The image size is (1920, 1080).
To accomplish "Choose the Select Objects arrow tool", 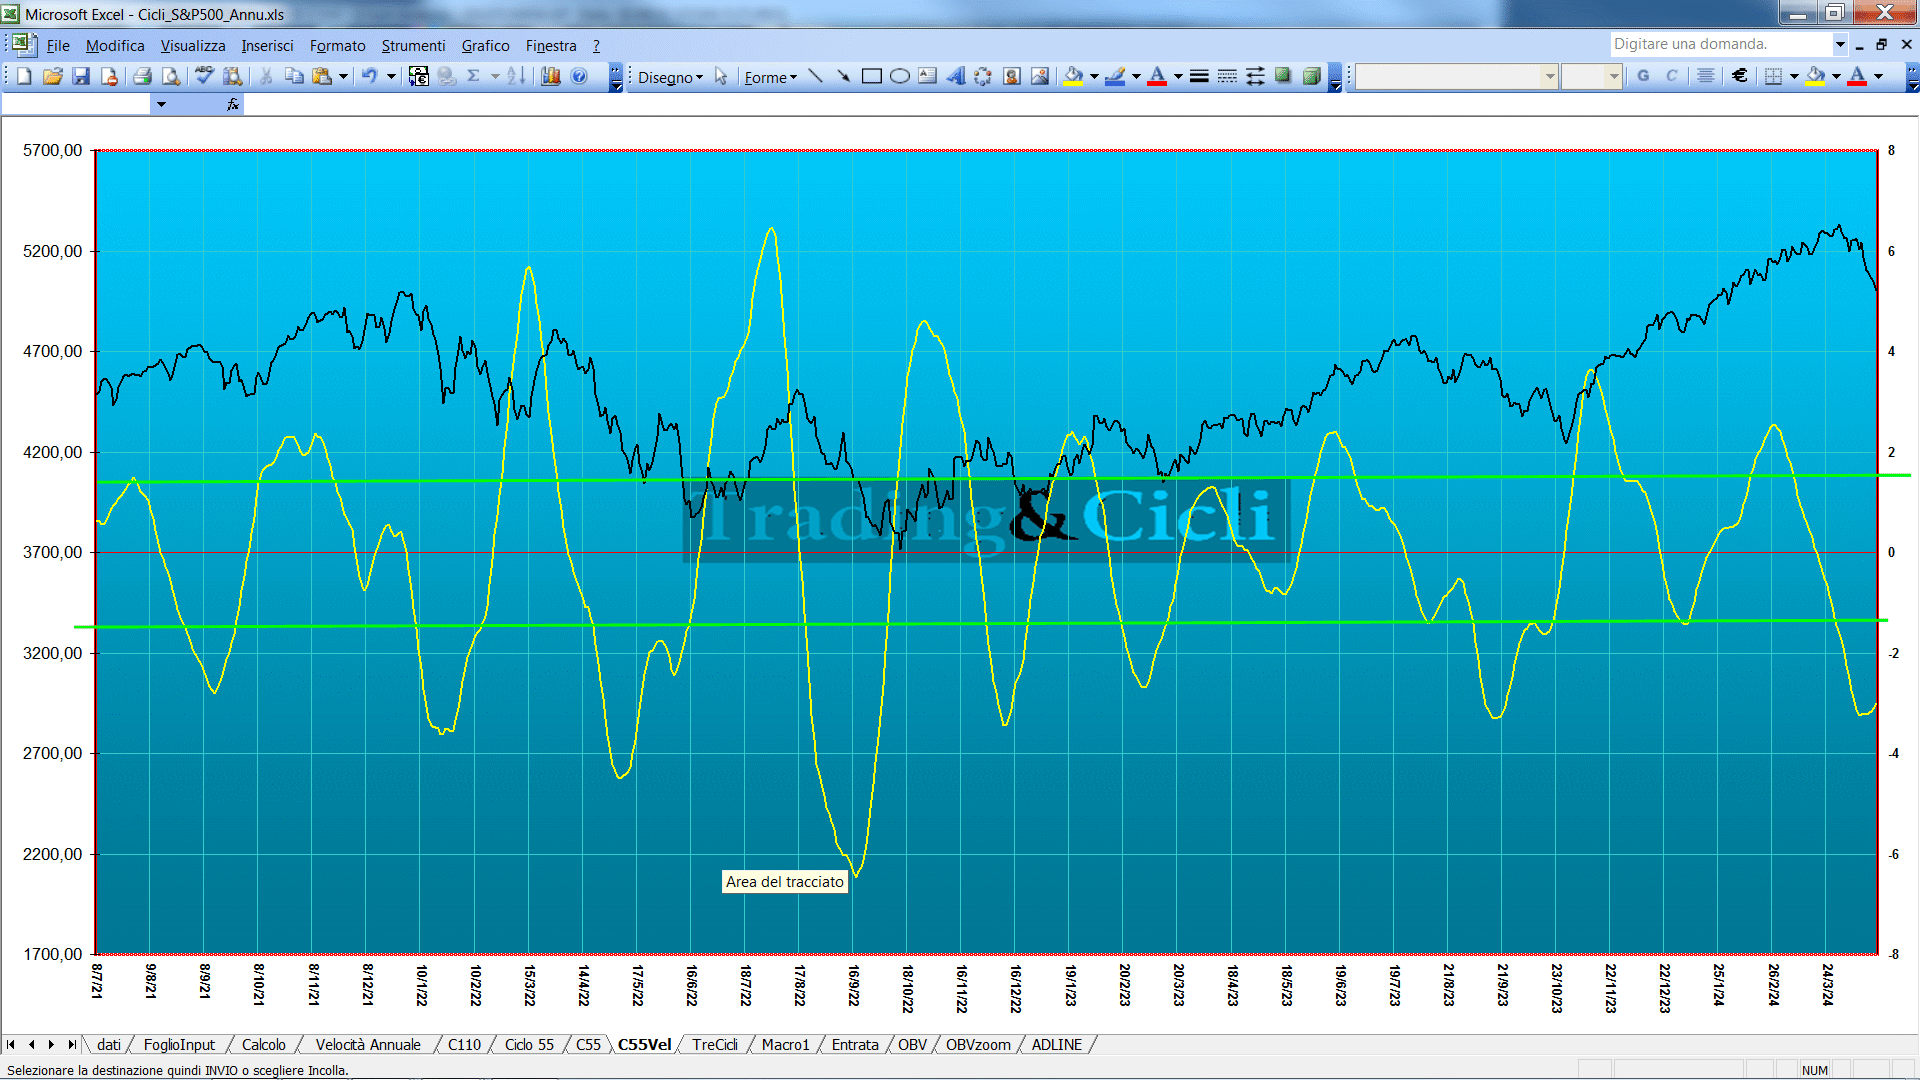I will coord(721,77).
